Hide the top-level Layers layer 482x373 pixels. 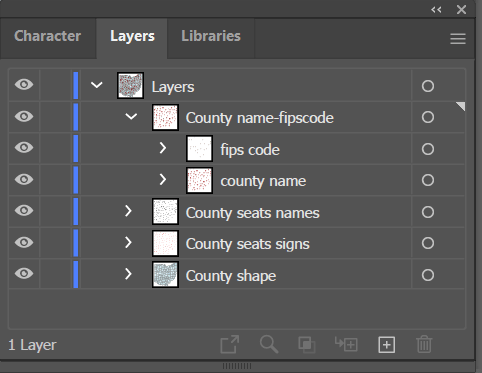(x=24, y=85)
